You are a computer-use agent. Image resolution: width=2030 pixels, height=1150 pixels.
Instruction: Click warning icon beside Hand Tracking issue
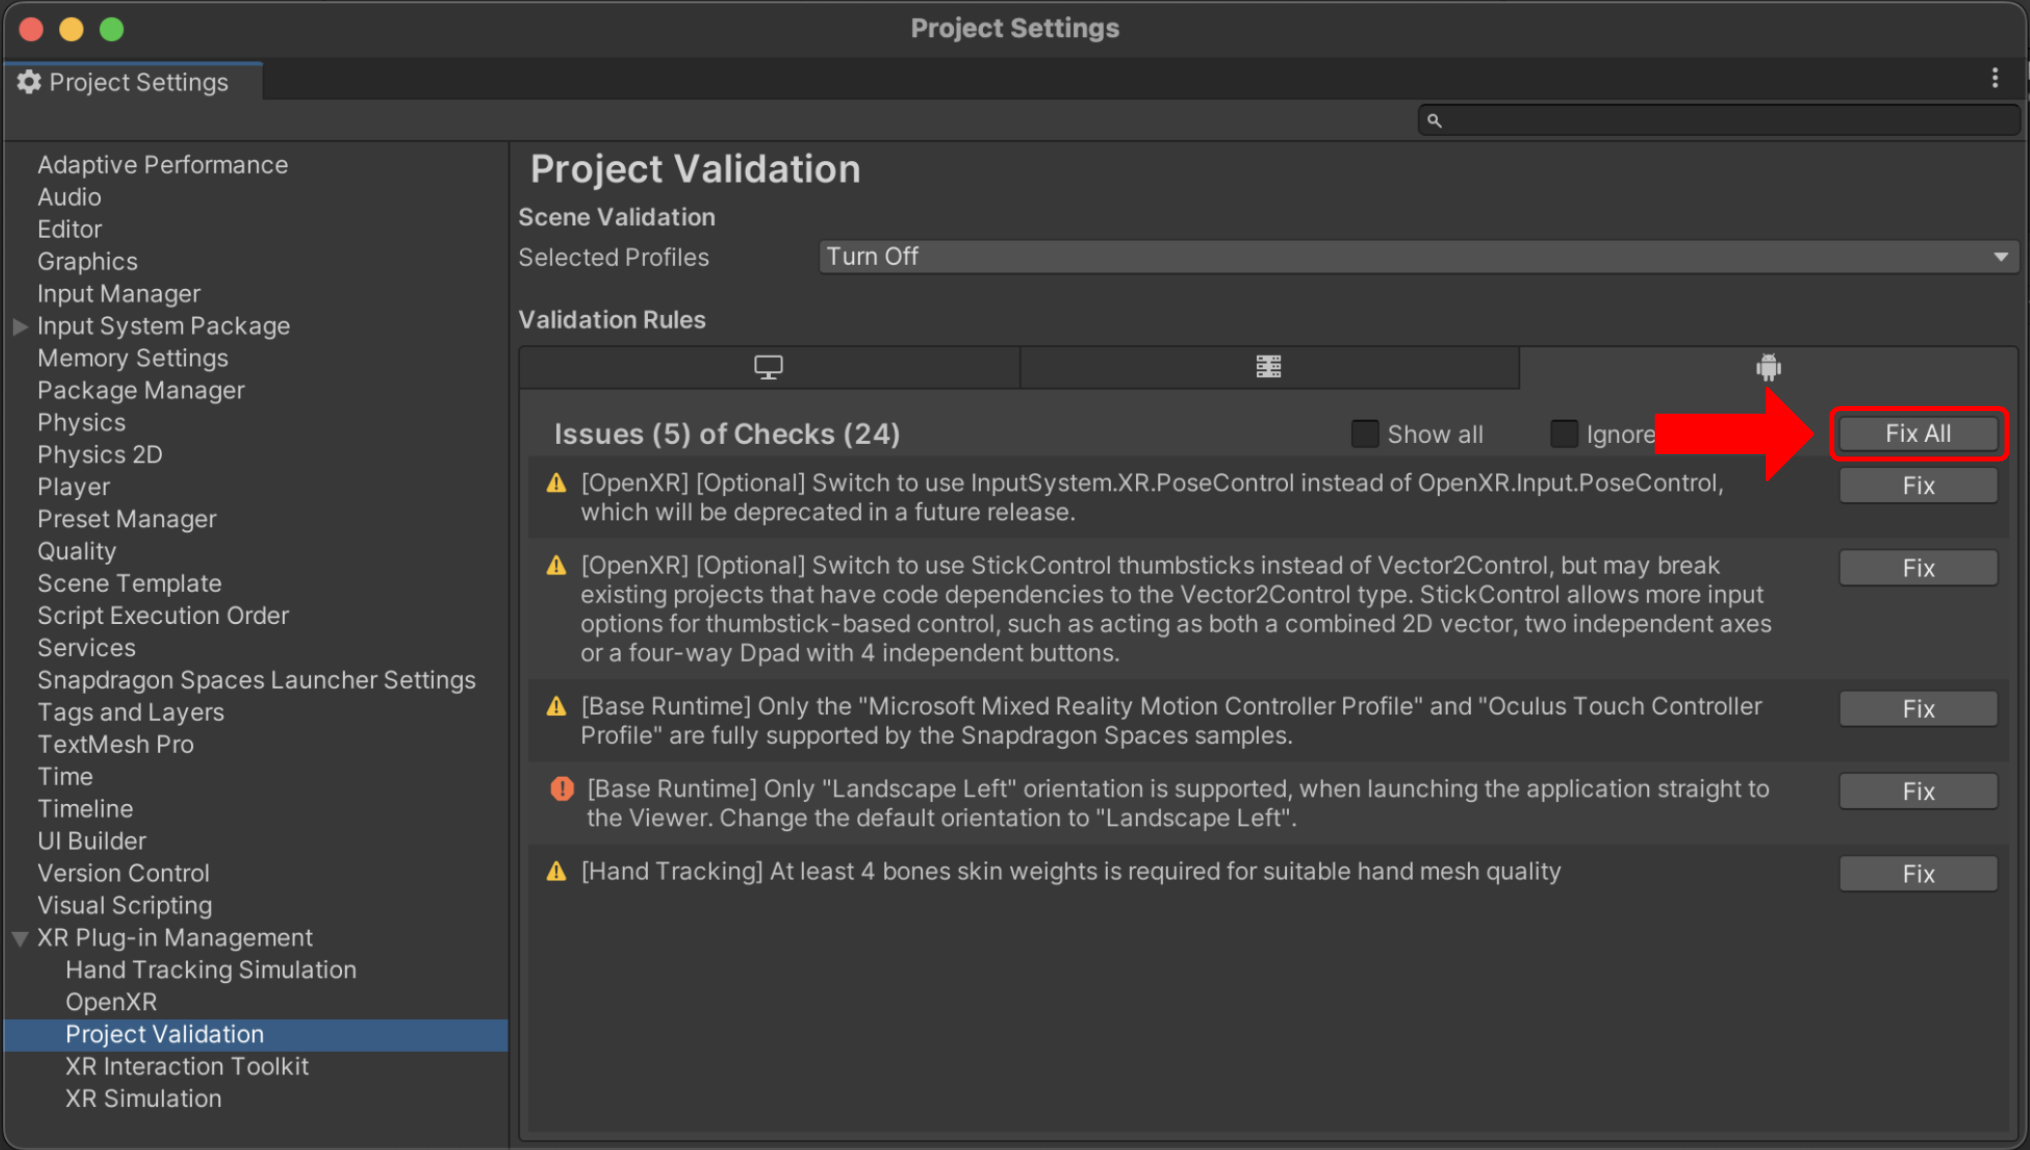coord(556,872)
